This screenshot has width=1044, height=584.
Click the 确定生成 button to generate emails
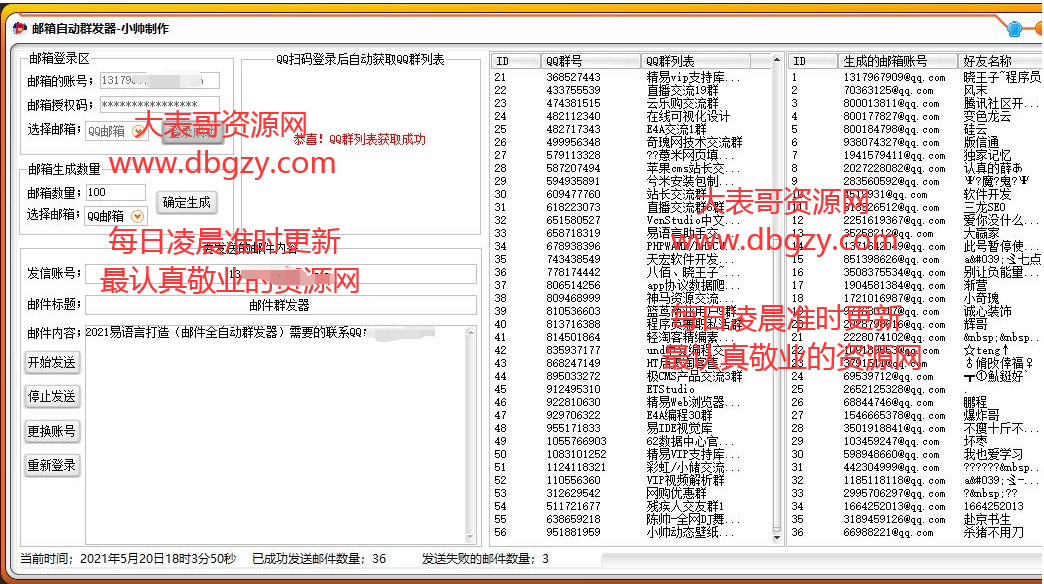(x=187, y=201)
